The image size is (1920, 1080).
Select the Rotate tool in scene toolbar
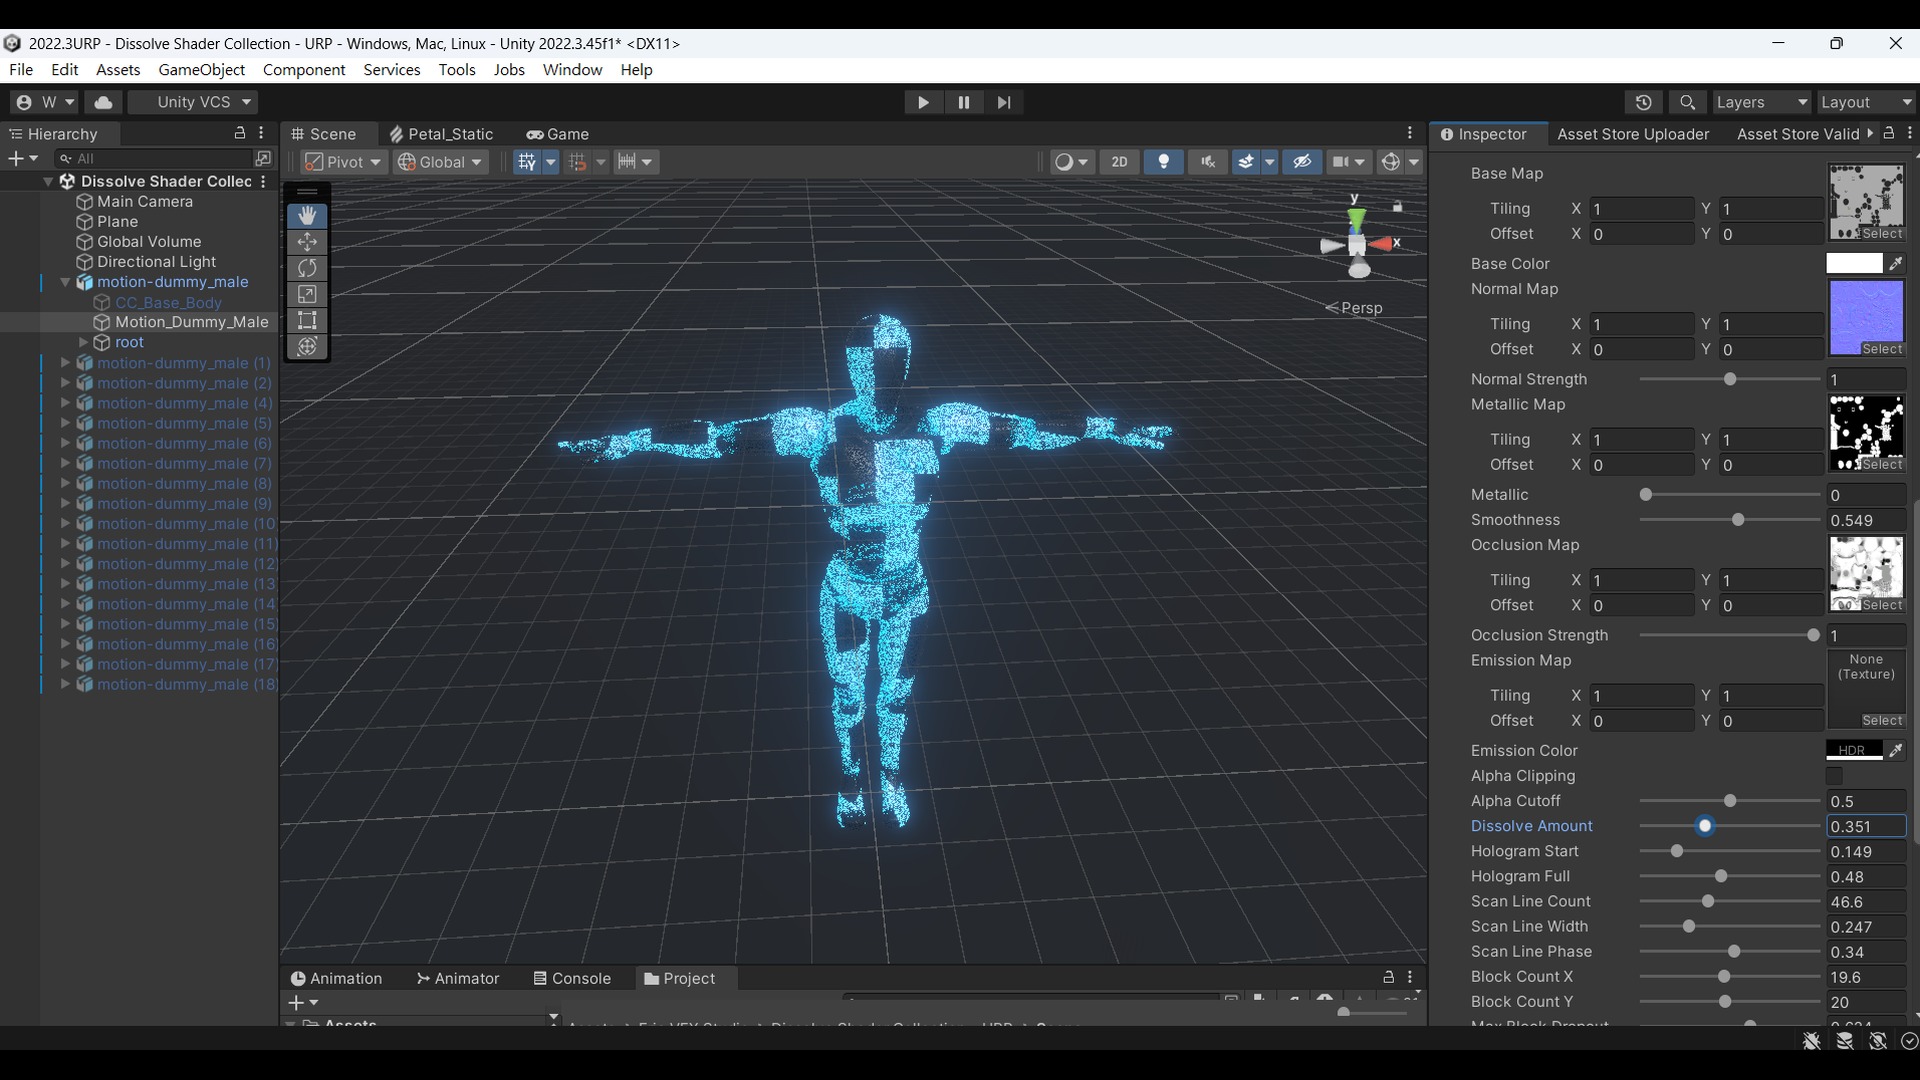click(x=307, y=268)
